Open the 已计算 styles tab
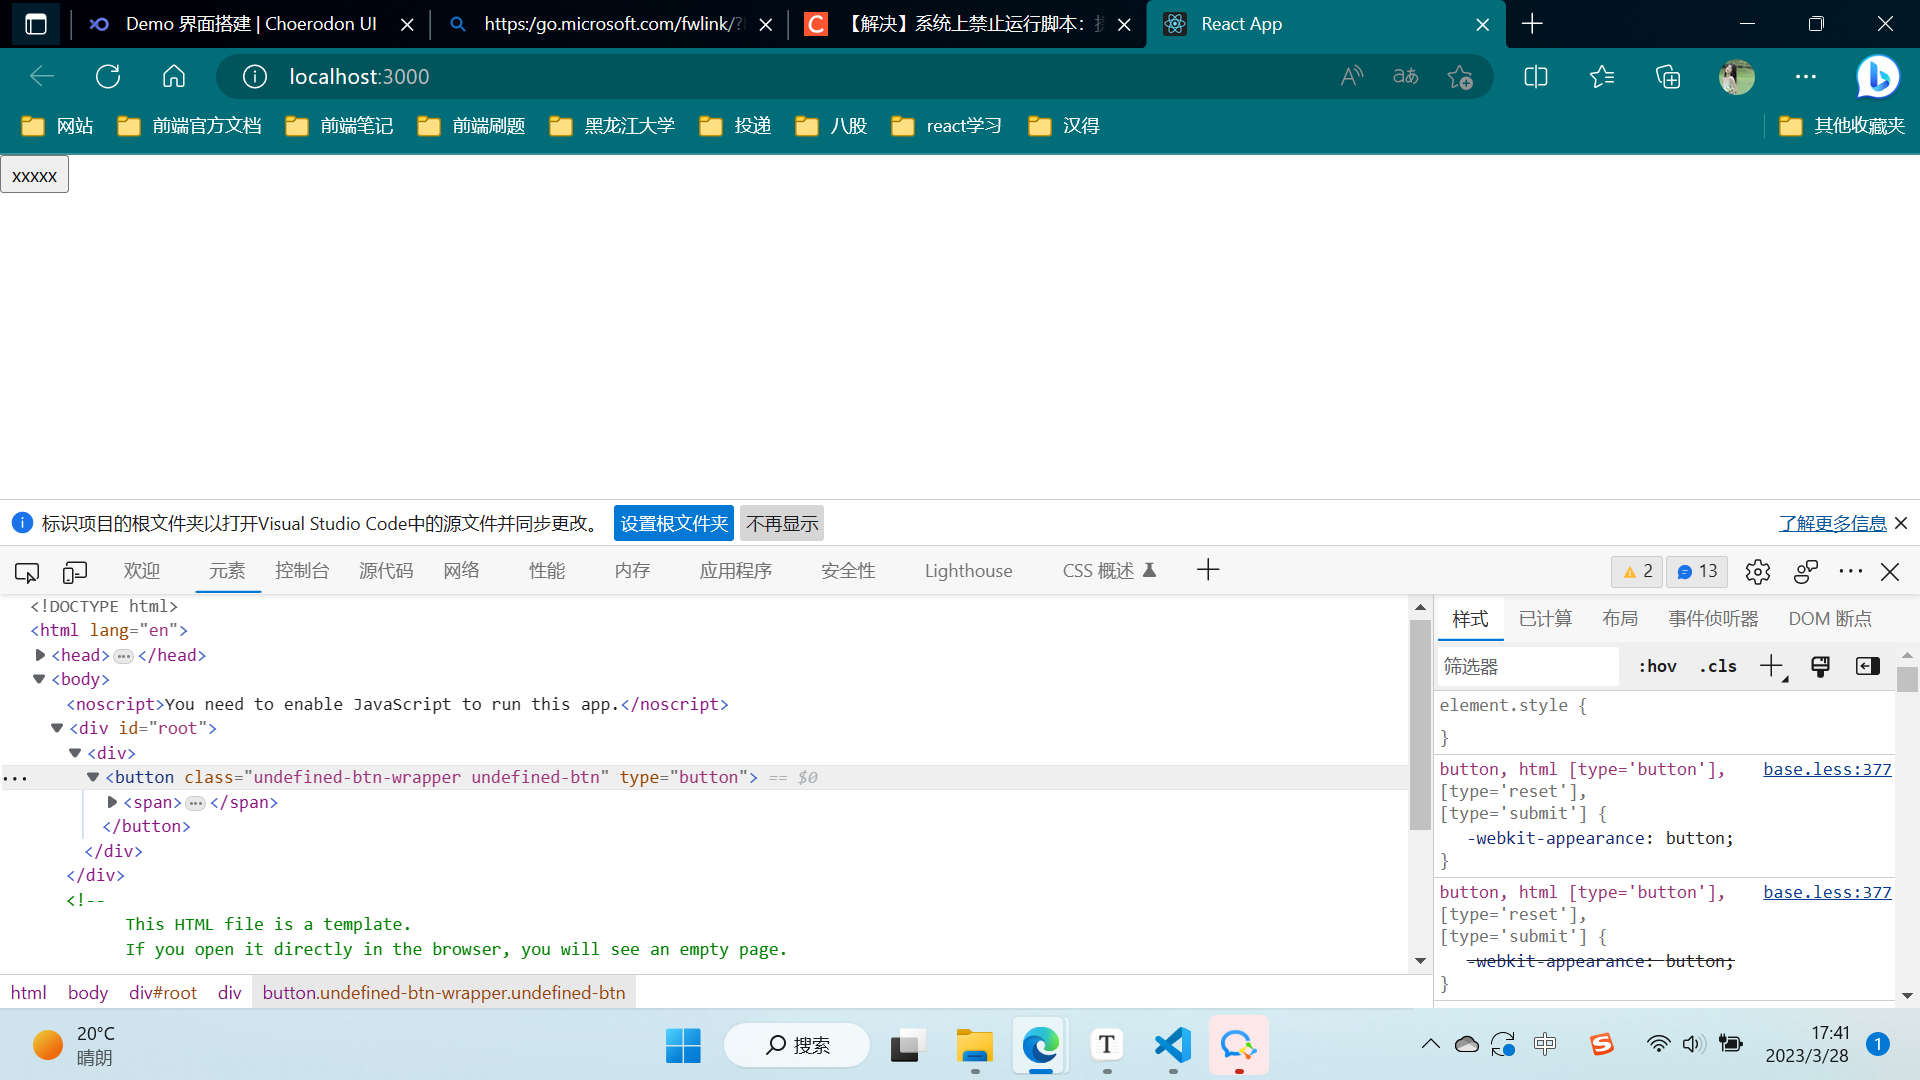The image size is (1920, 1080). tap(1544, 618)
